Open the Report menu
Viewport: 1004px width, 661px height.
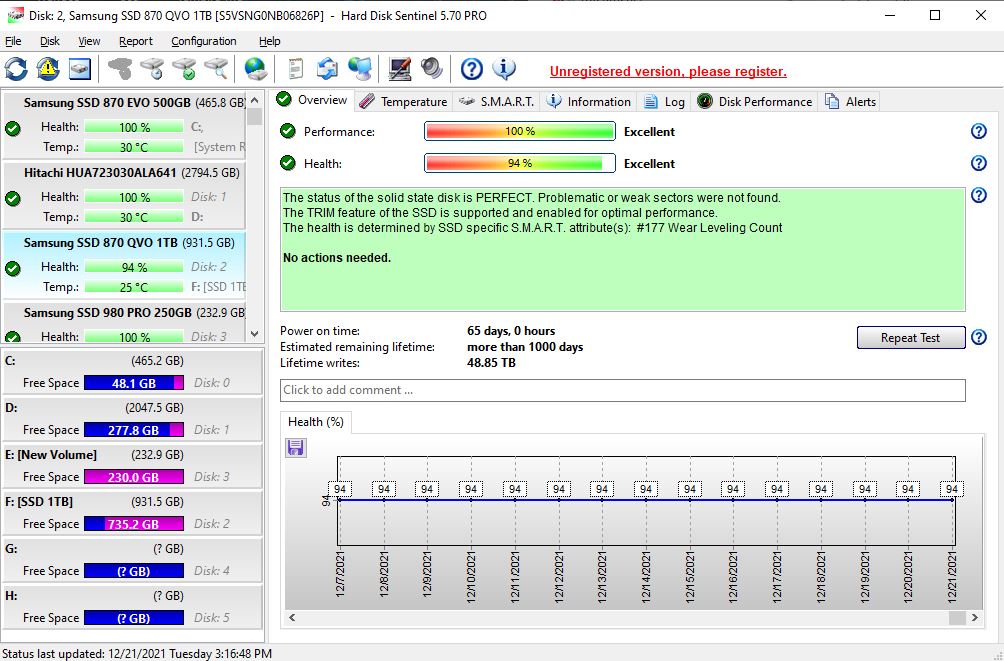(x=136, y=41)
